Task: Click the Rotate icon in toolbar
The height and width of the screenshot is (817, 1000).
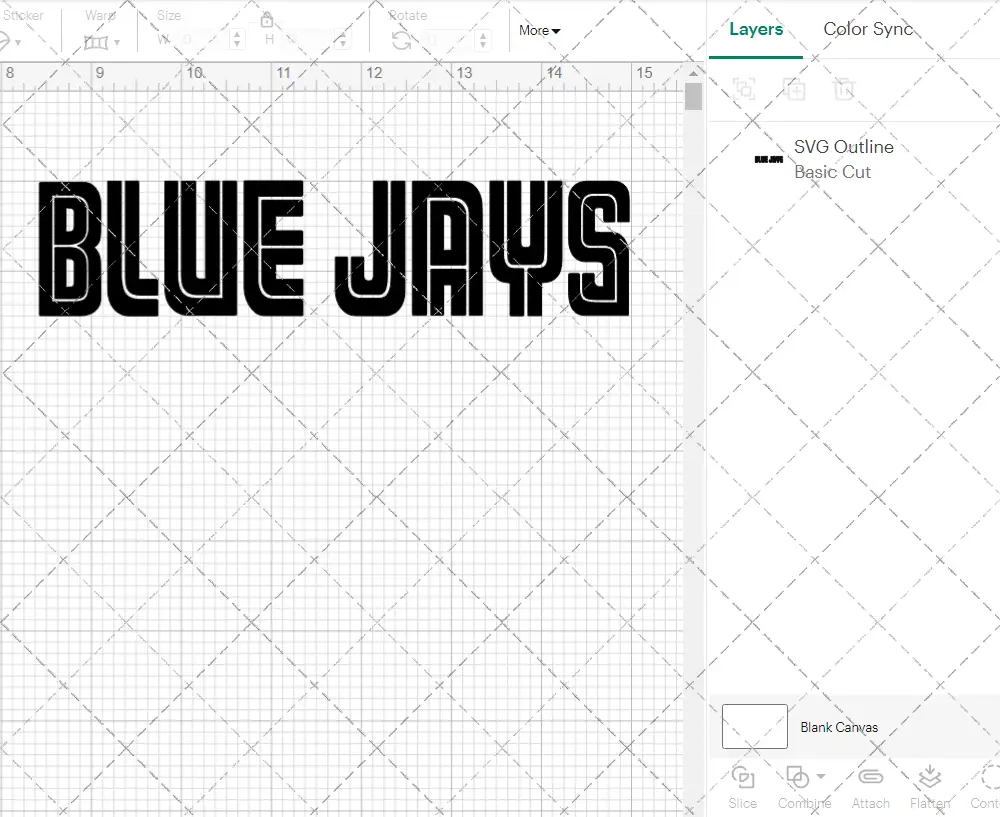Action: coord(402,41)
